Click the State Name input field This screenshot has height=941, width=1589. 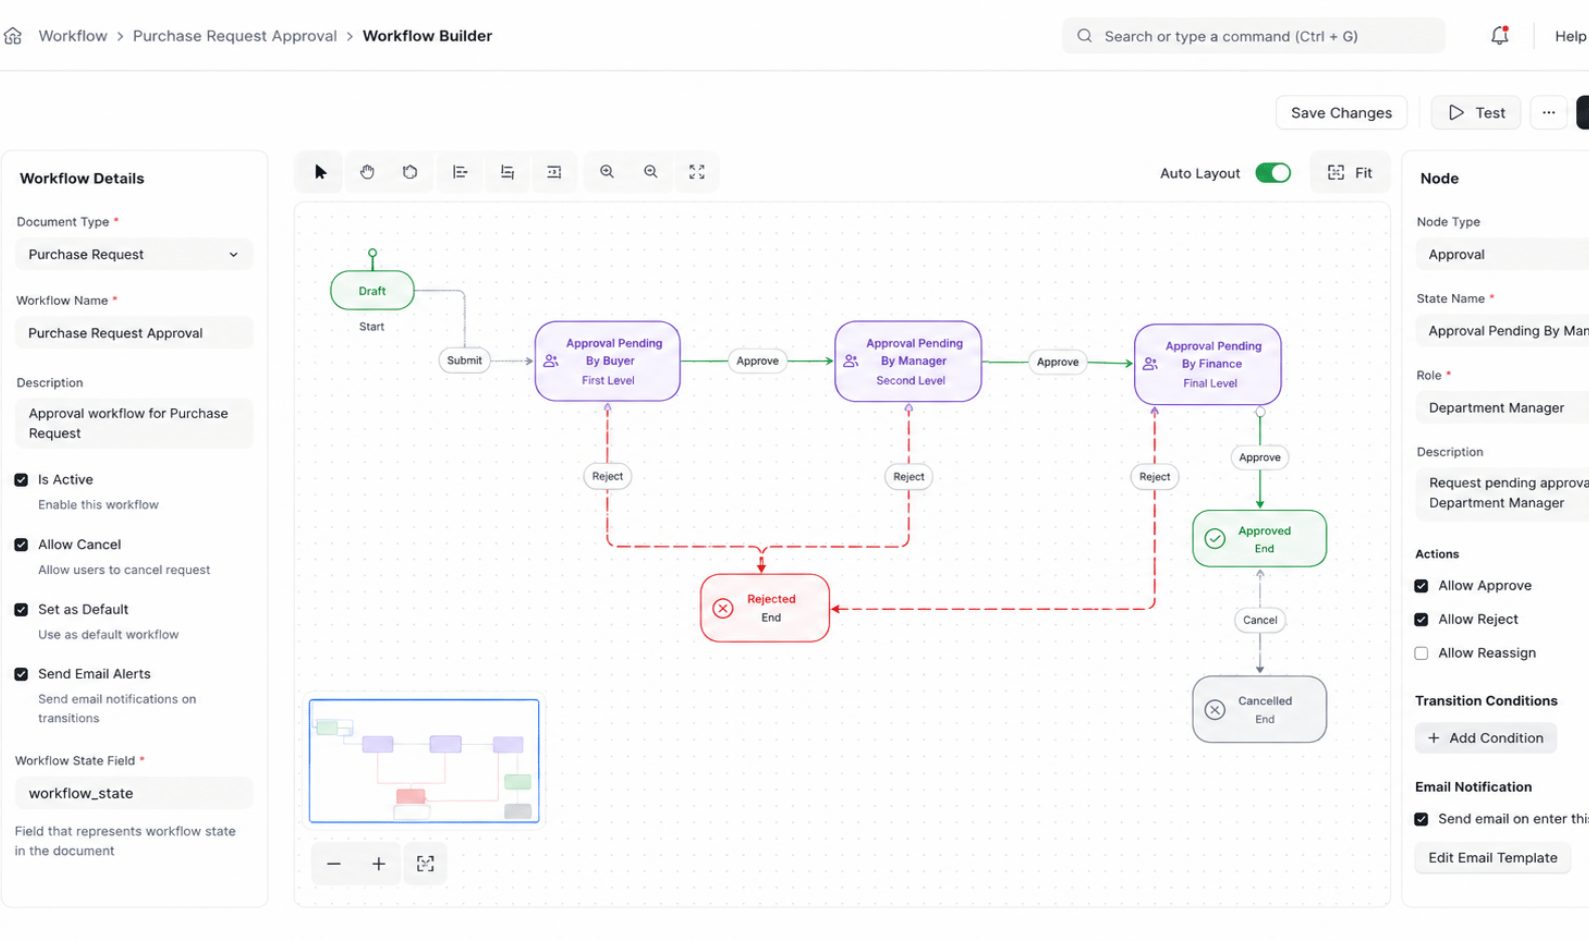pos(1502,331)
